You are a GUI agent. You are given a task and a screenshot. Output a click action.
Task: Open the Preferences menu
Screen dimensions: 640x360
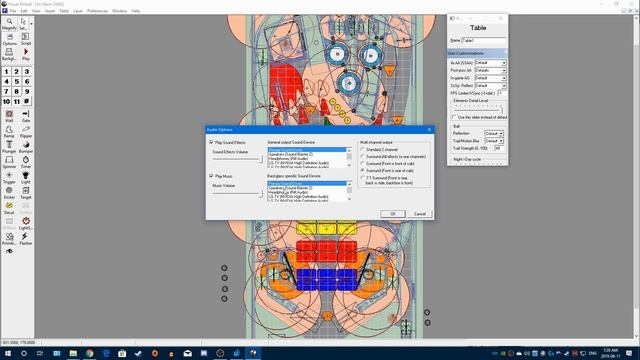click(98, 11)
